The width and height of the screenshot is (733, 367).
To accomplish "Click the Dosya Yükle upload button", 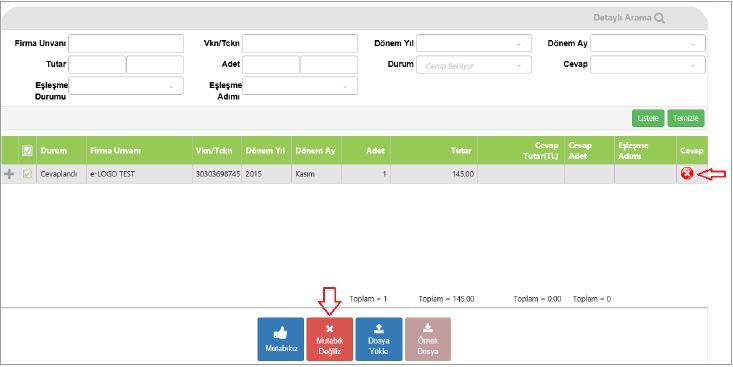I will [379, 339].
